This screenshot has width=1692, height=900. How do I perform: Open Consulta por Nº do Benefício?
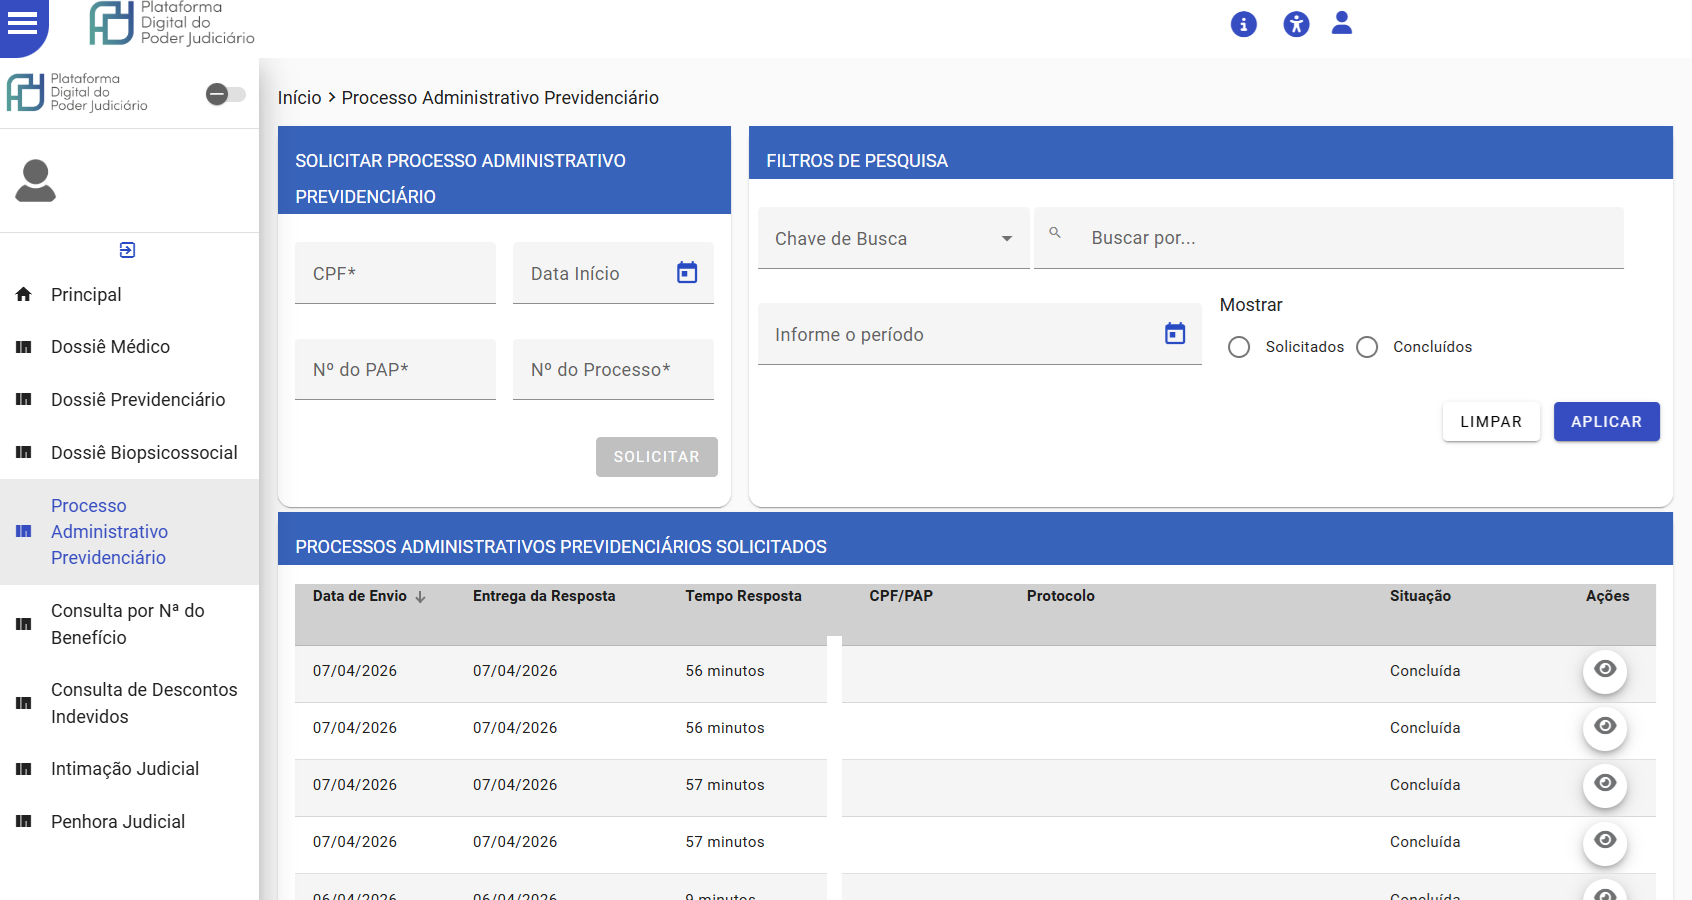point(129,624)
